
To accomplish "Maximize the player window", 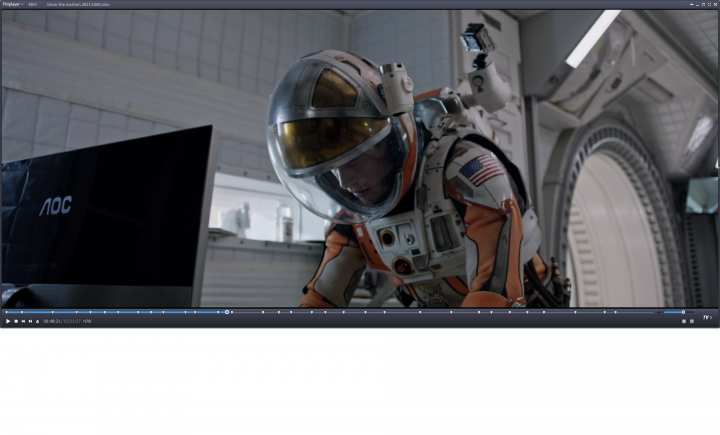I will pyautogui.click(x=703, y=5).
